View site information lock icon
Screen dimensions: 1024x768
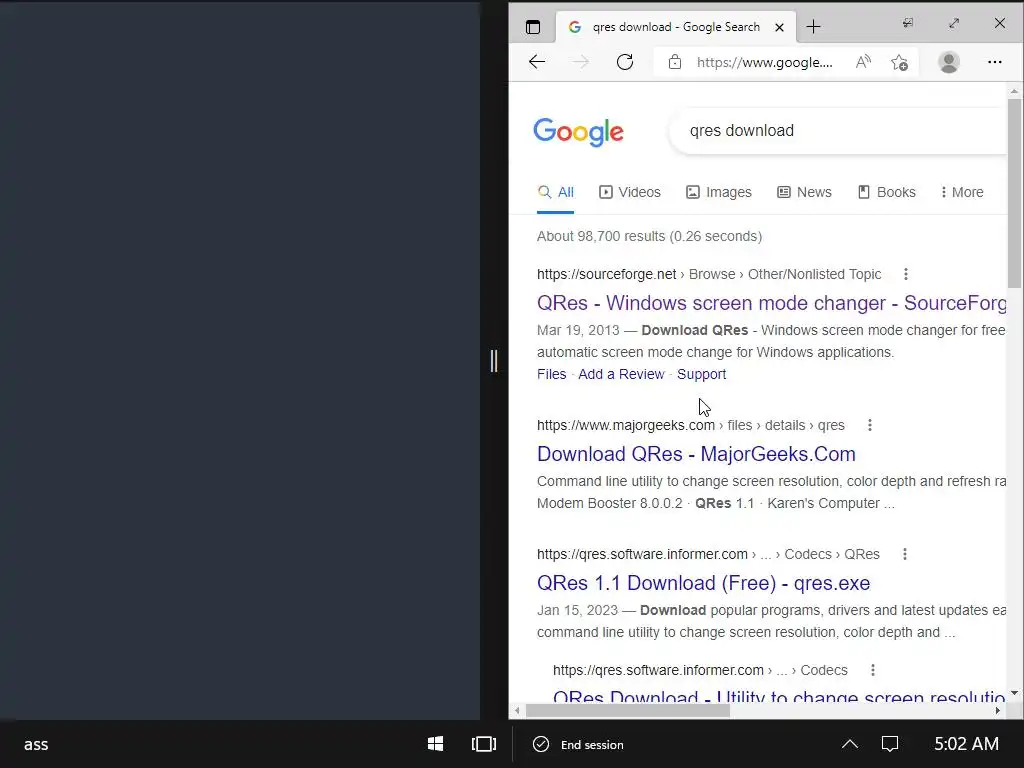tap(675, 62)
